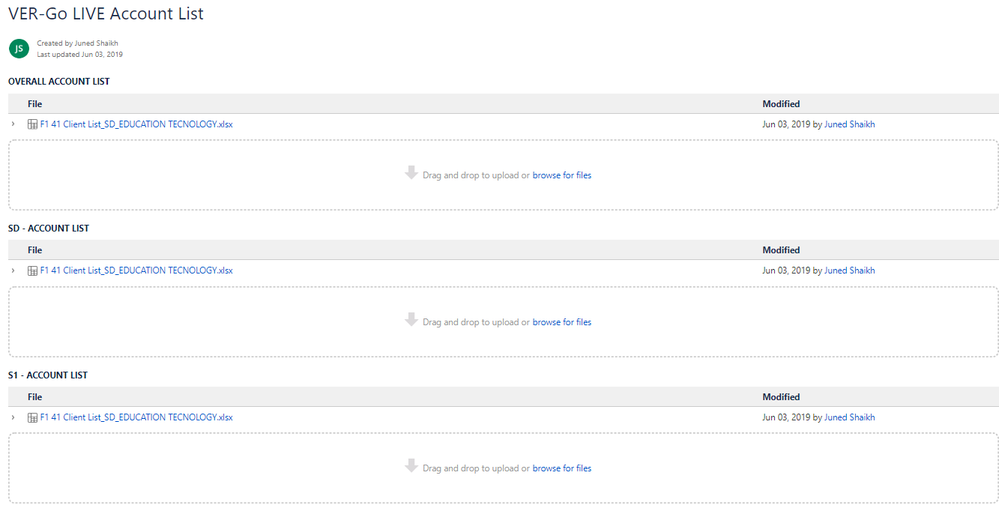
Task: Expand file row in Overall Account List
Action: click(13, 124)
